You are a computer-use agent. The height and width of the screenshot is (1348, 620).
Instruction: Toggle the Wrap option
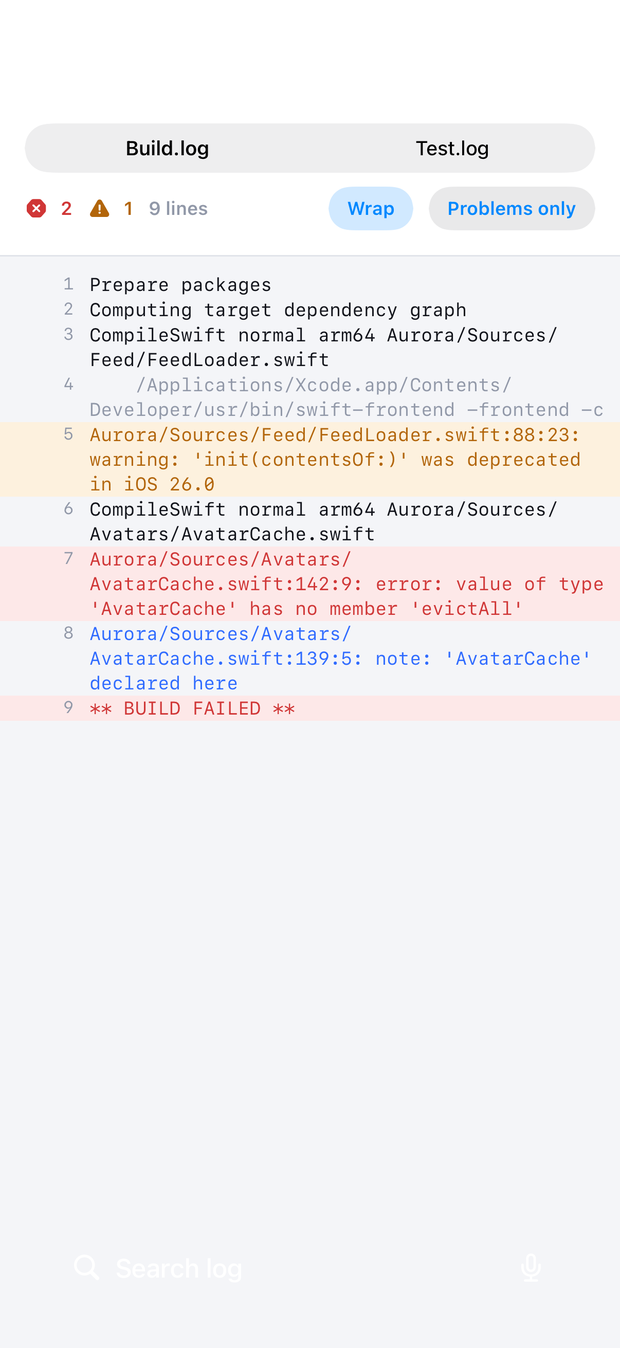tap(371, 208)
